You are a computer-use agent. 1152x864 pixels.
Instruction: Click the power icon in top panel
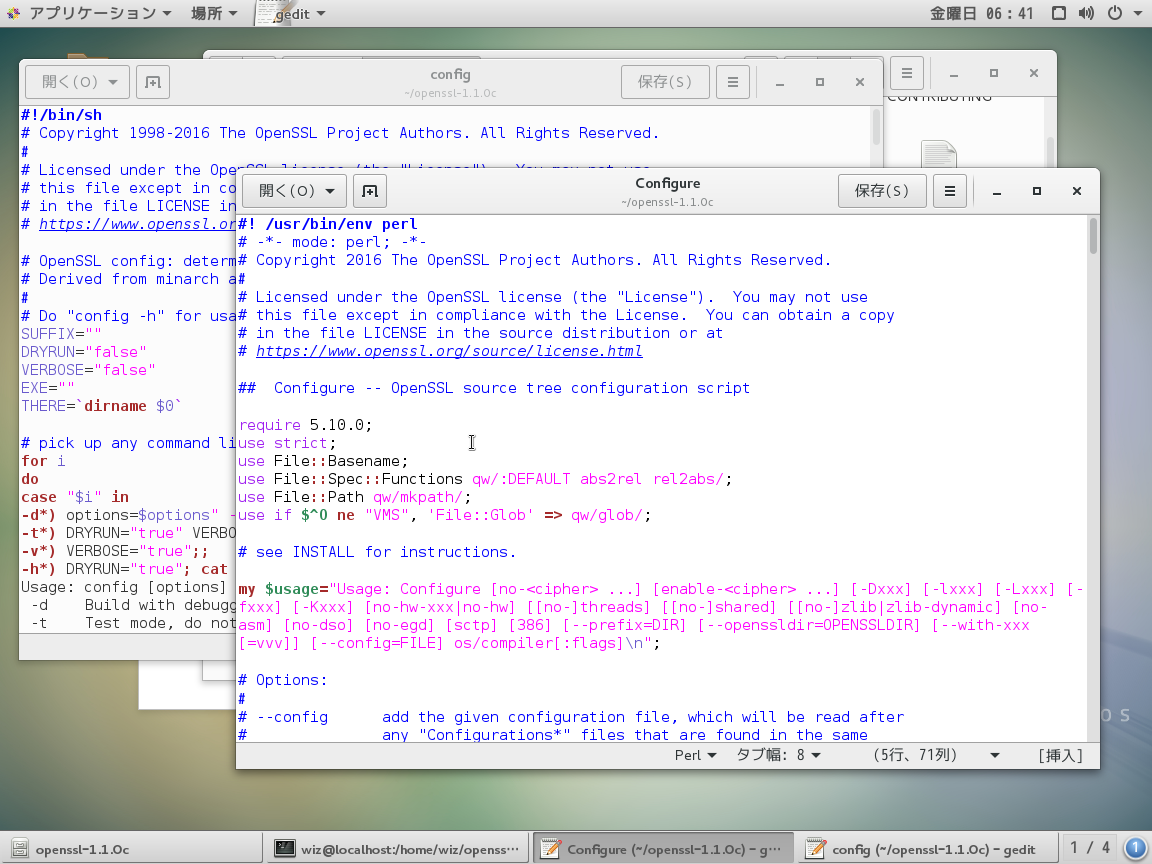point(1115,13)
